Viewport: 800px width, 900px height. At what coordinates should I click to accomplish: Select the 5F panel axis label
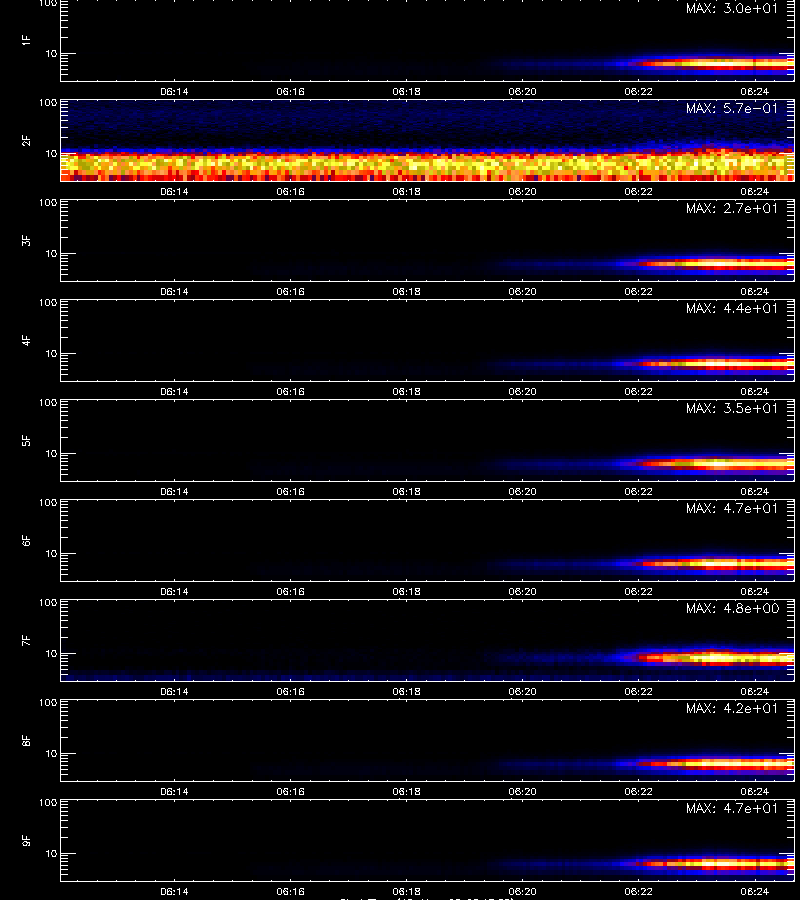coord(26,440)
